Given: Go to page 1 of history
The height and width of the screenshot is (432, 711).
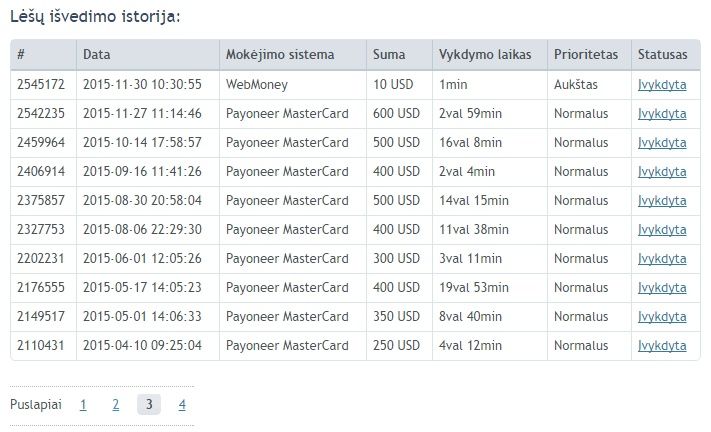Looking at the screenshot, I should pyautogui.click(x=83, y=404).
